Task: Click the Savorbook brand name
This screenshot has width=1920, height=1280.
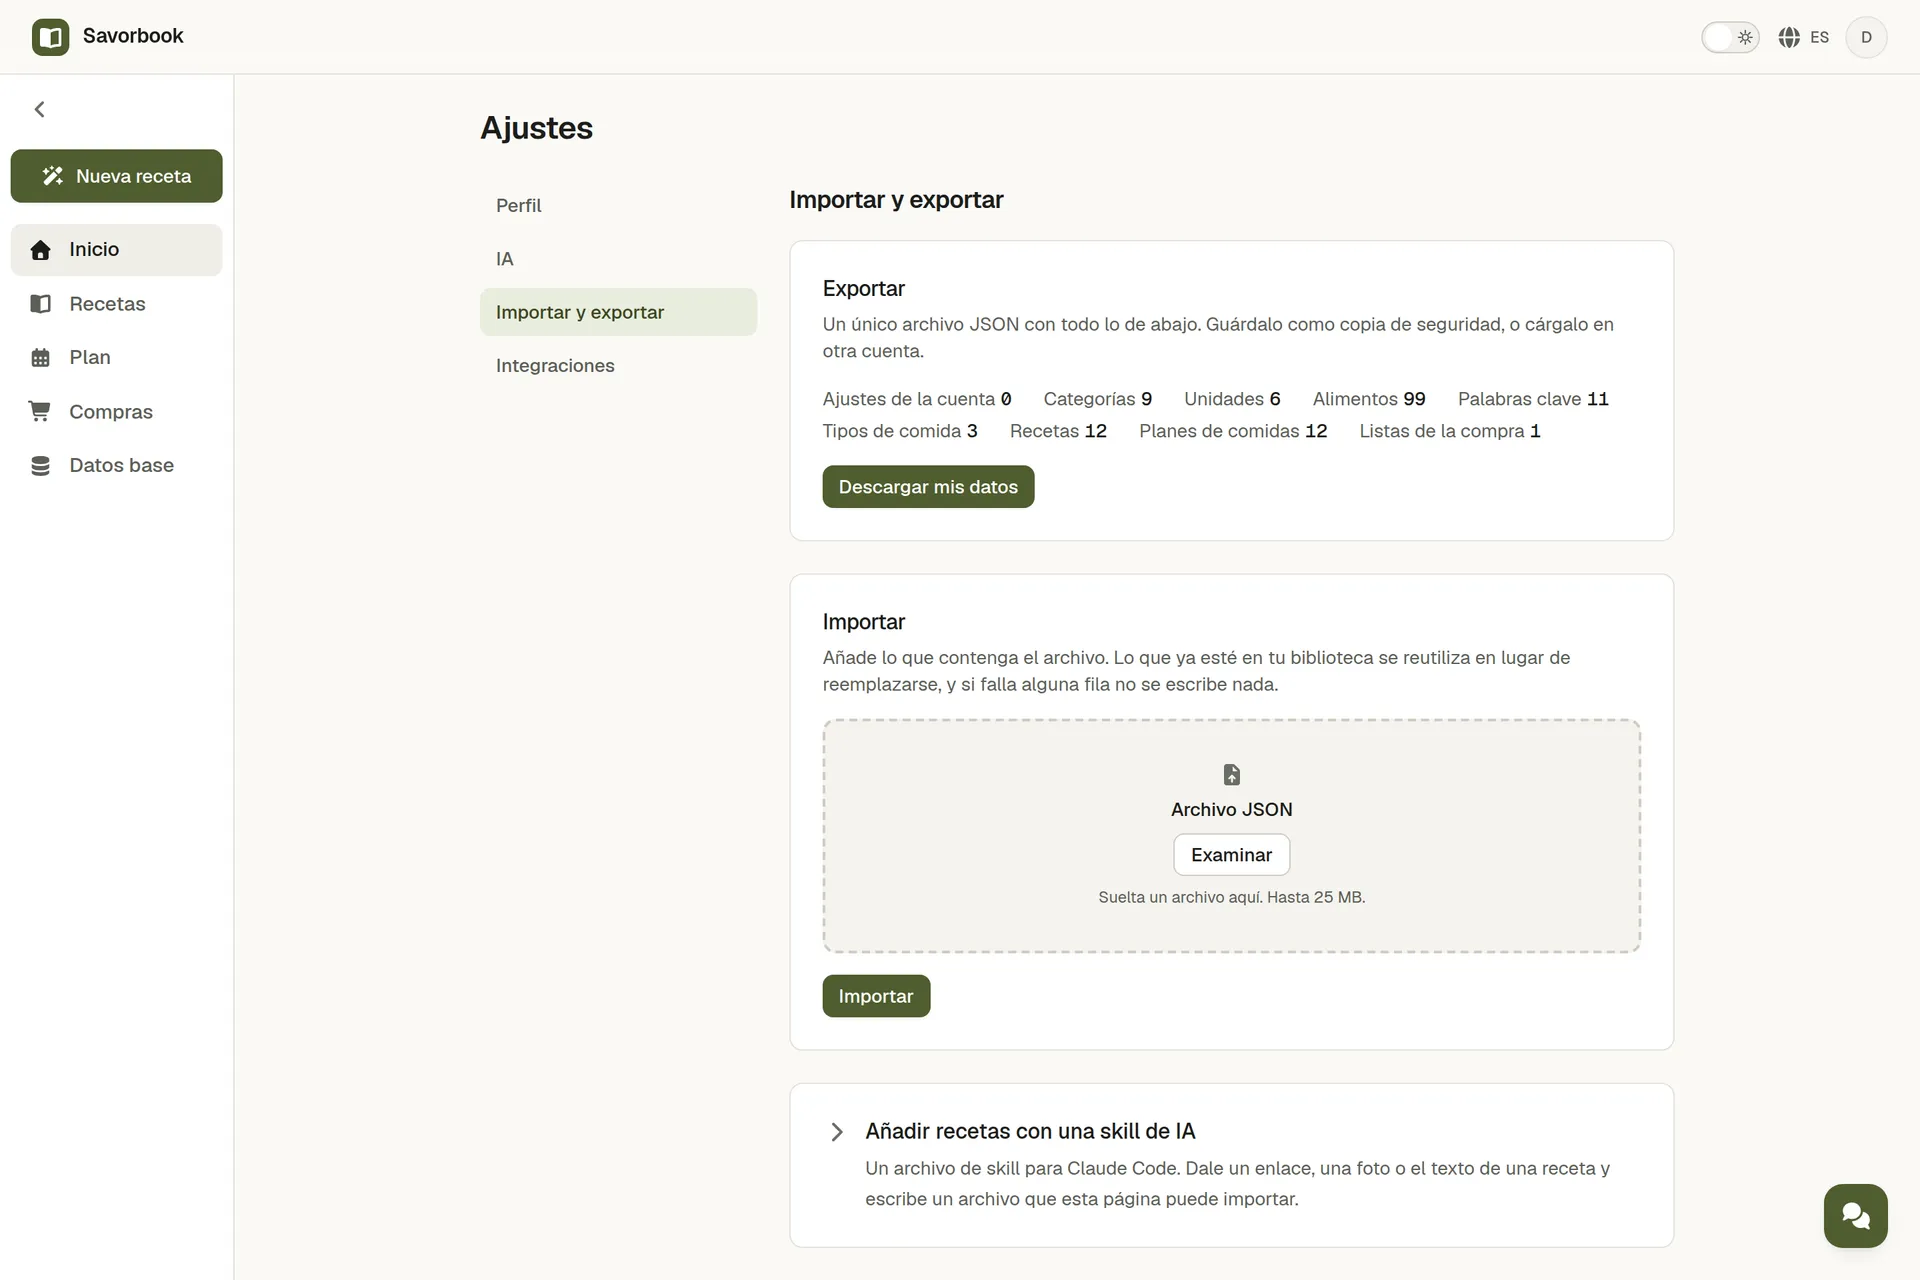Action: [x=133, y=36]
